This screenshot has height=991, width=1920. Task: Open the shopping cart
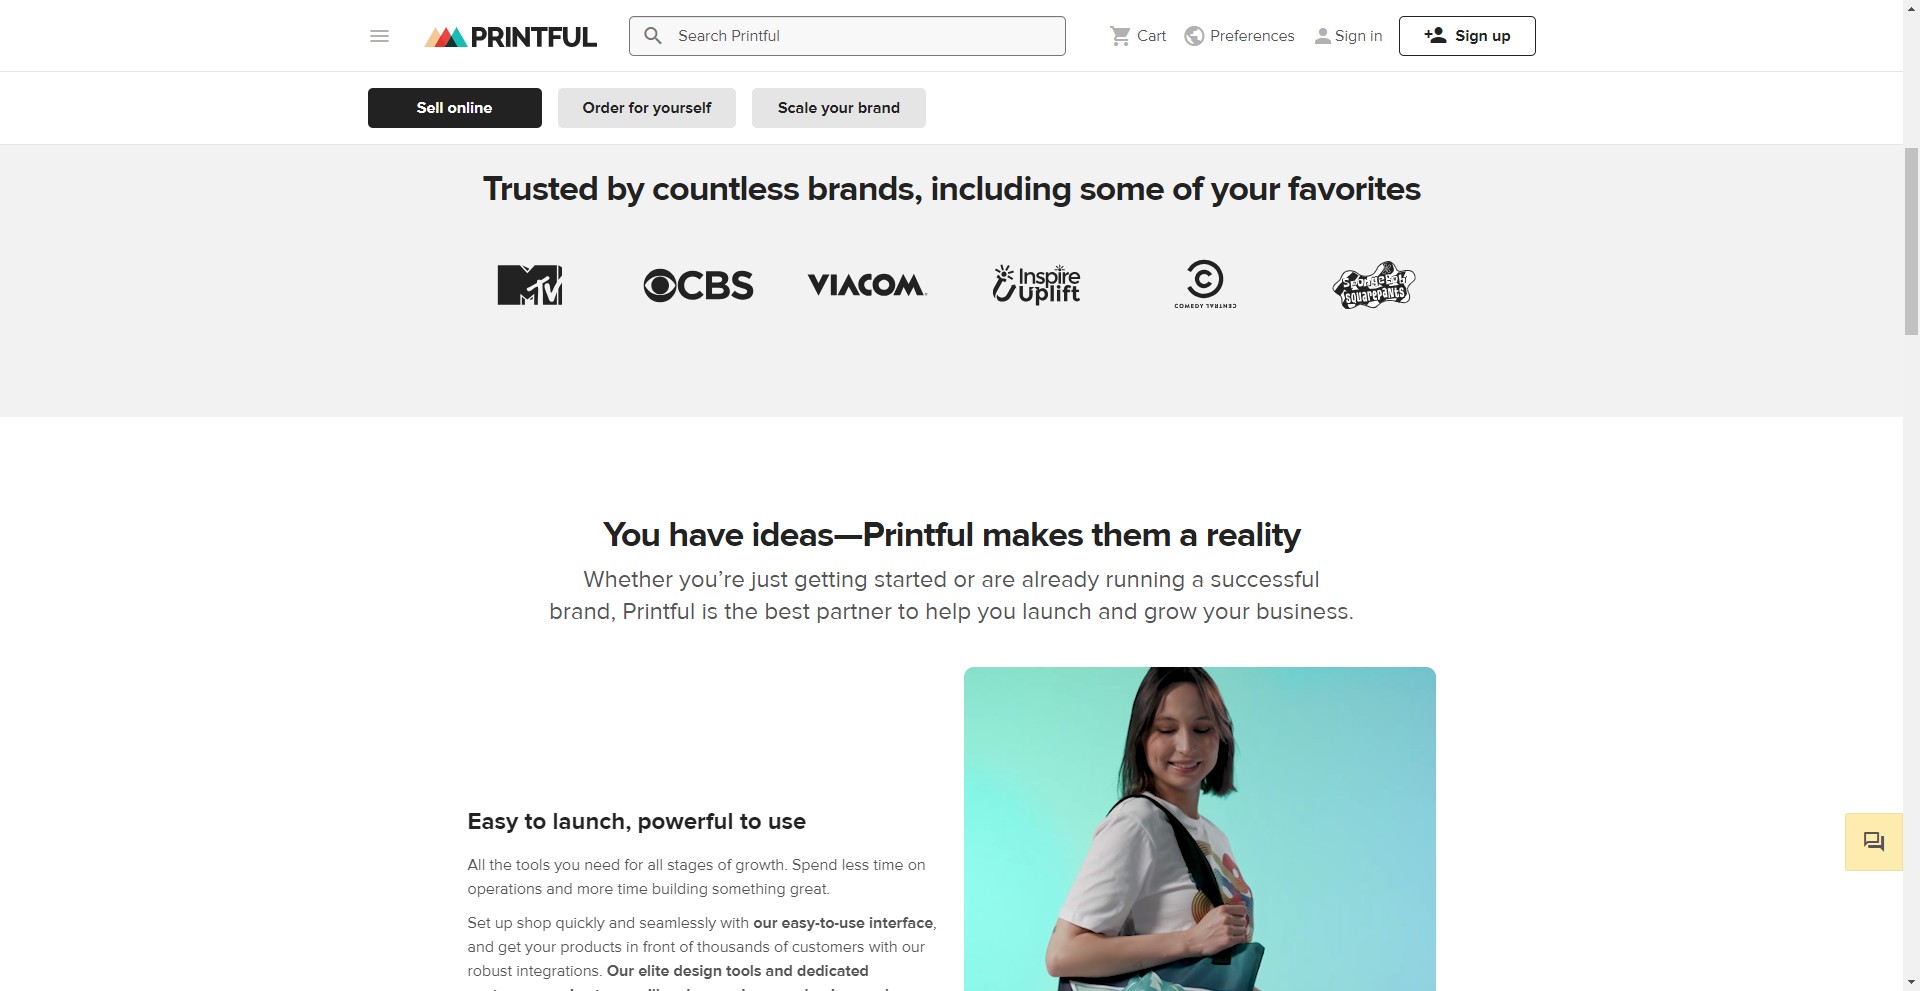point(1138,36)
